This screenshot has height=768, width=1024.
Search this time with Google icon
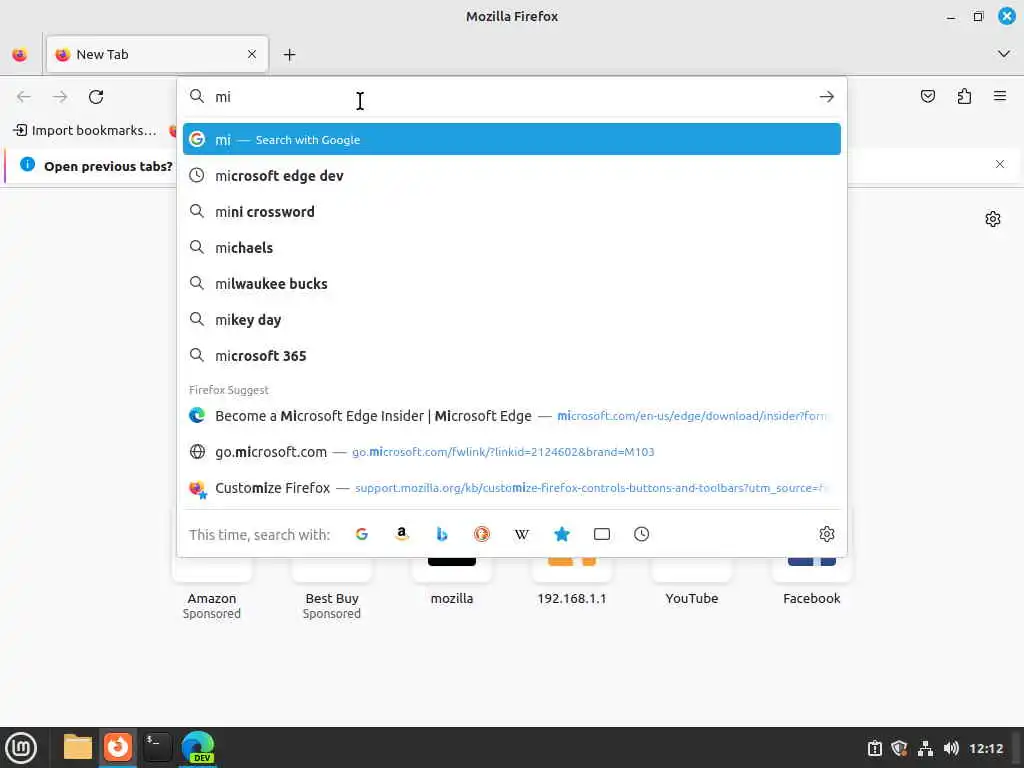[x=361, y=534]
